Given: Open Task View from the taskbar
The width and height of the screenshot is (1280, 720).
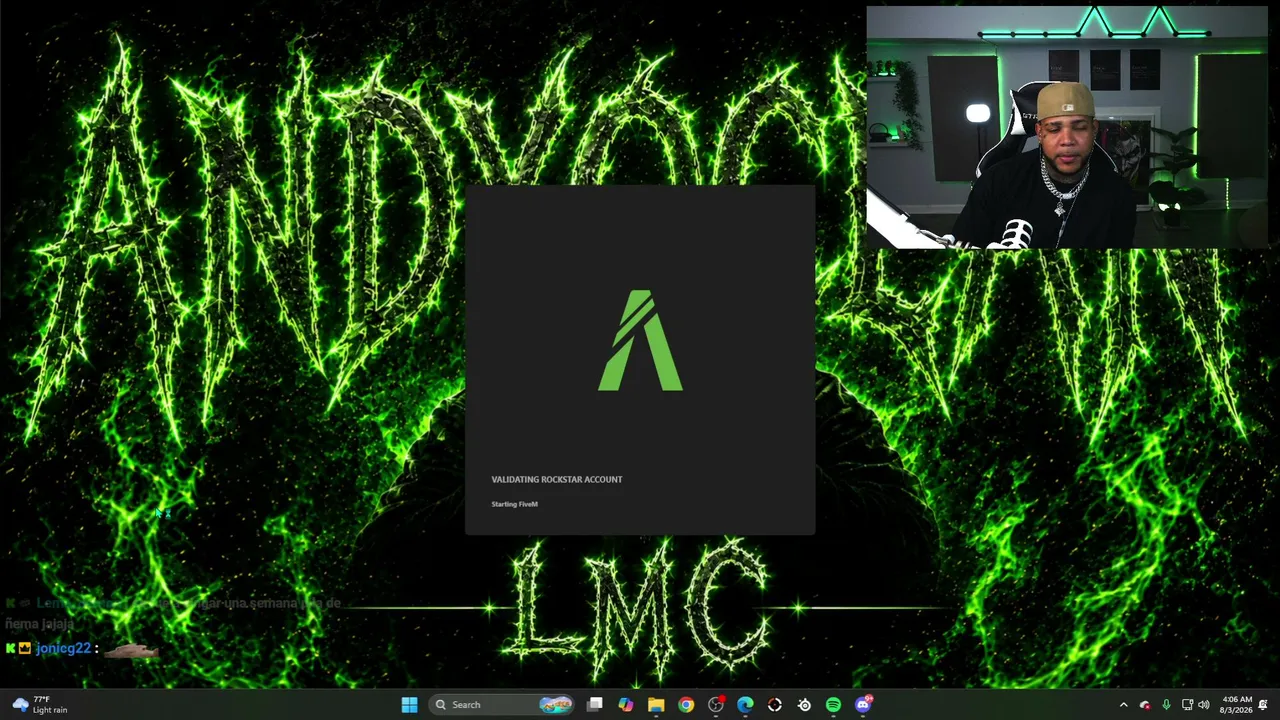Looking at the screenshot, I should pos(595,705).
